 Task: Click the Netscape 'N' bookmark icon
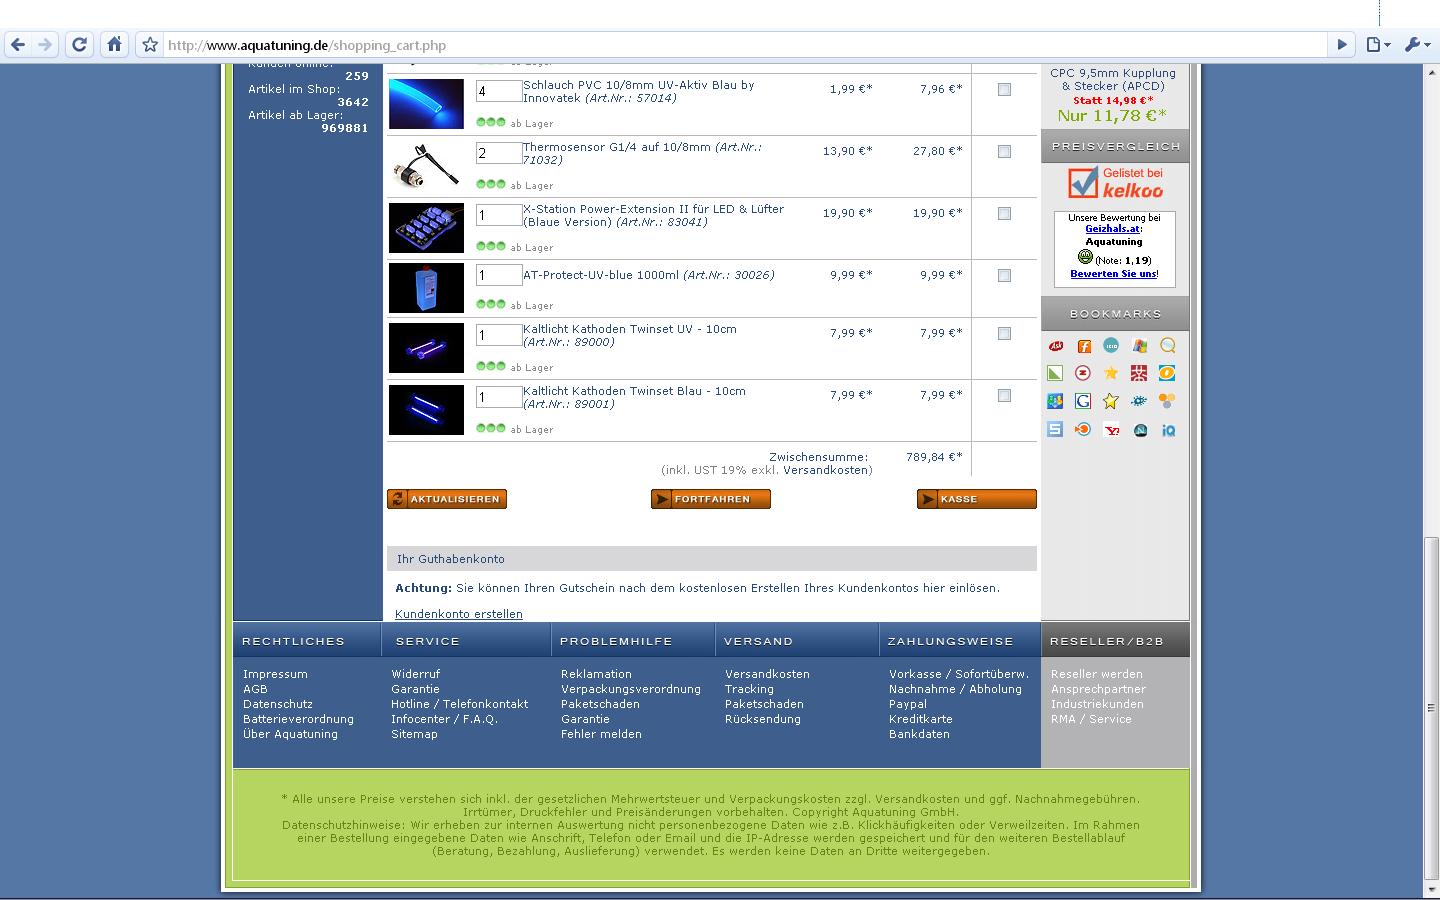pos(1139,430)
